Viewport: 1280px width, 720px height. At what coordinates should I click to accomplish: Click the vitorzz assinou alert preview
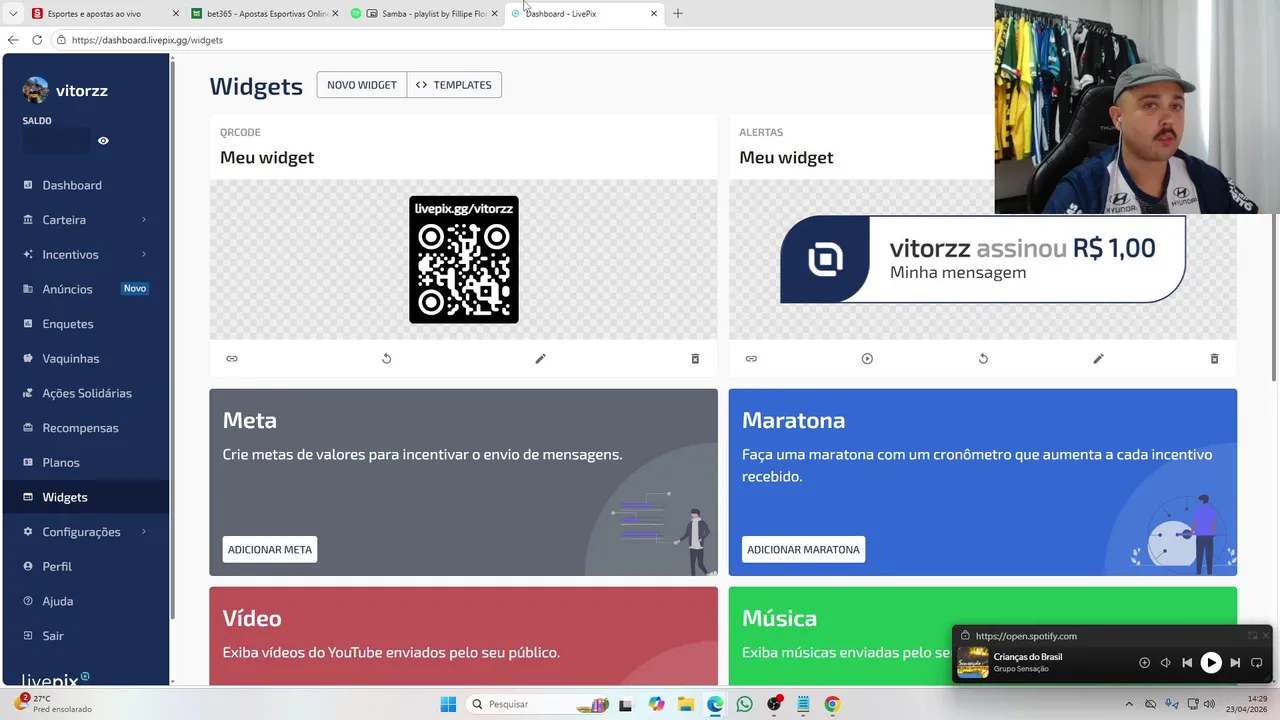point(983,259)
